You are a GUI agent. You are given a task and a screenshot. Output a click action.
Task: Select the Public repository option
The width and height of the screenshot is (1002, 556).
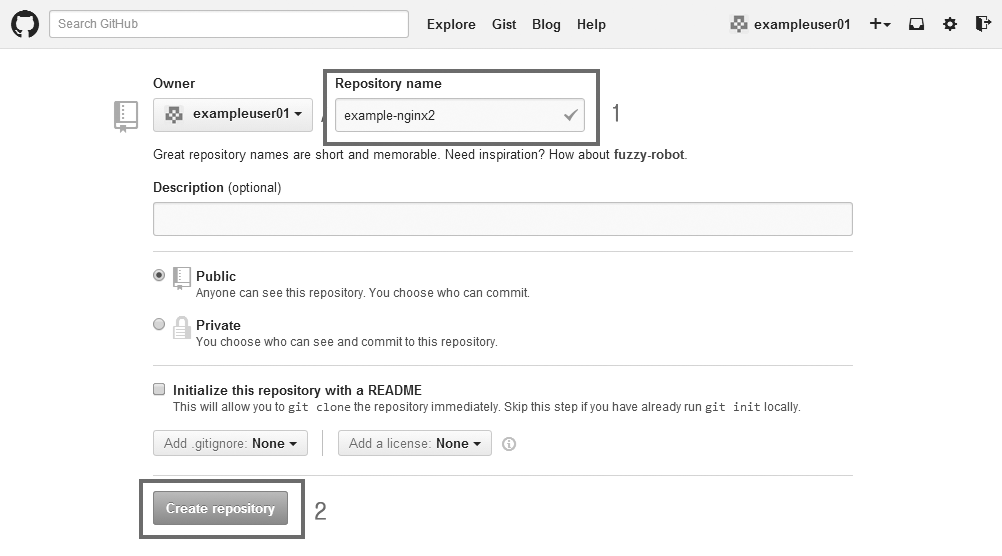click(159, 276)
